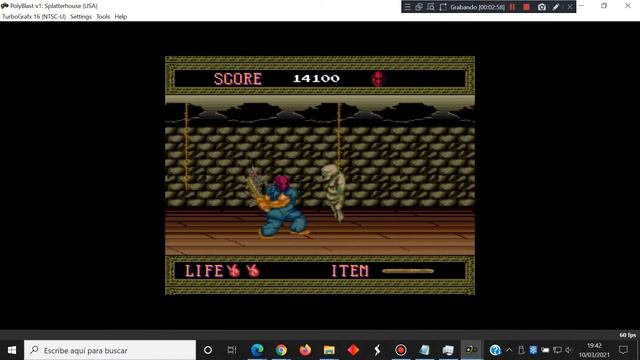The width and height of the screenshot is (640, 360).
Task: Open the printer-like app on taskbar
Action: 448,350
